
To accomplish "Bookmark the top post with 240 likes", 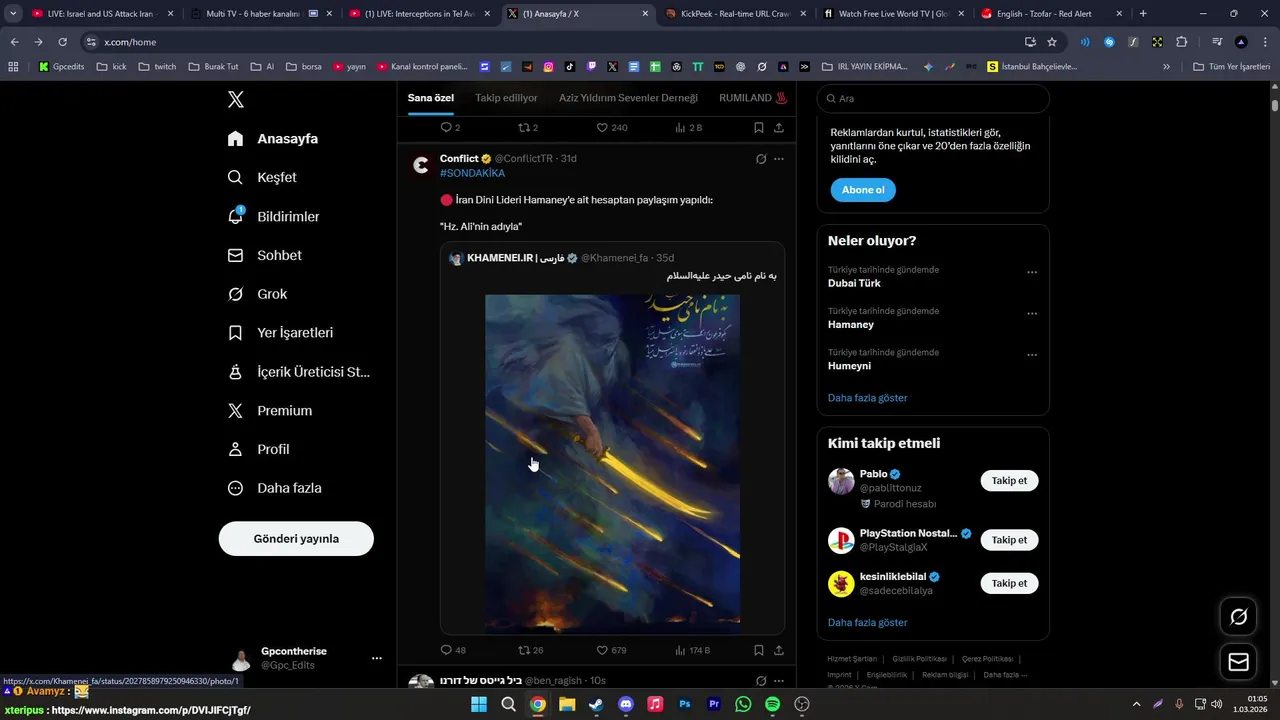I will pos(759,128).
